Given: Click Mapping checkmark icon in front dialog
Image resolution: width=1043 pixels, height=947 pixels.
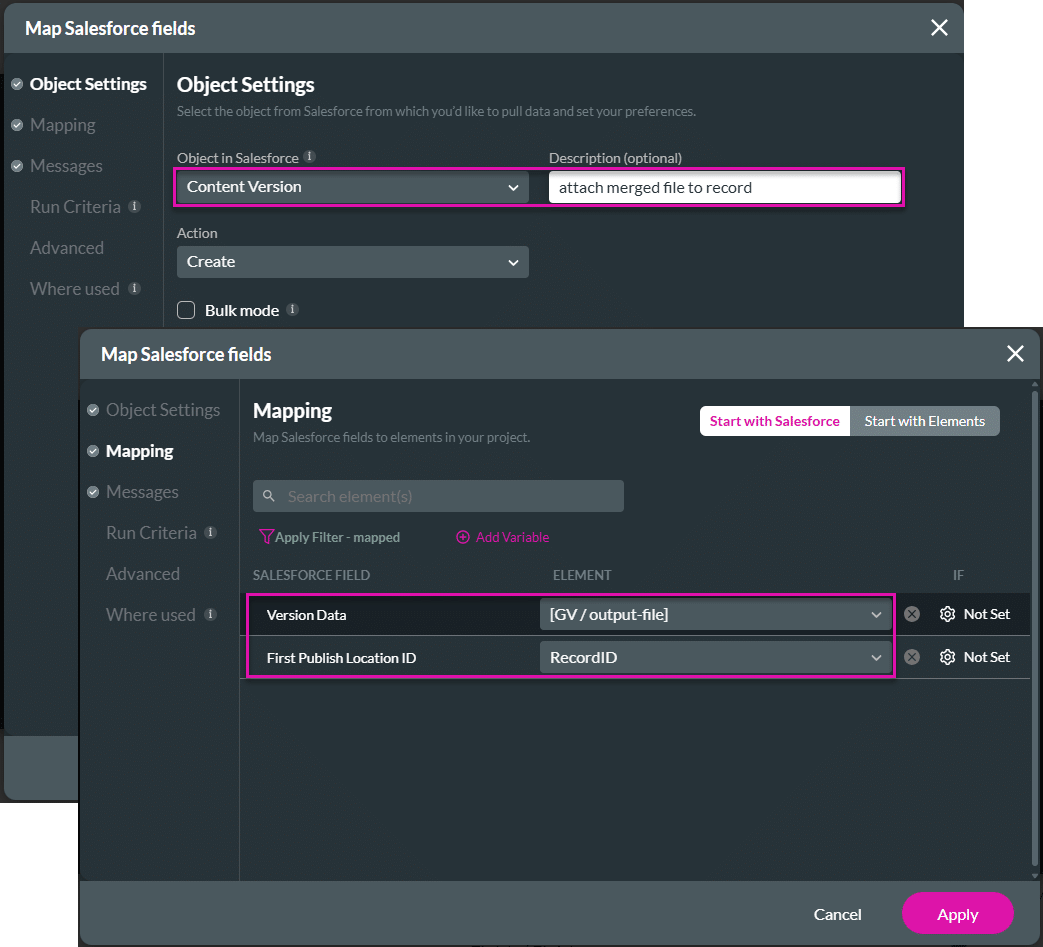Looking at the screenshot, I should click(93, 451).
